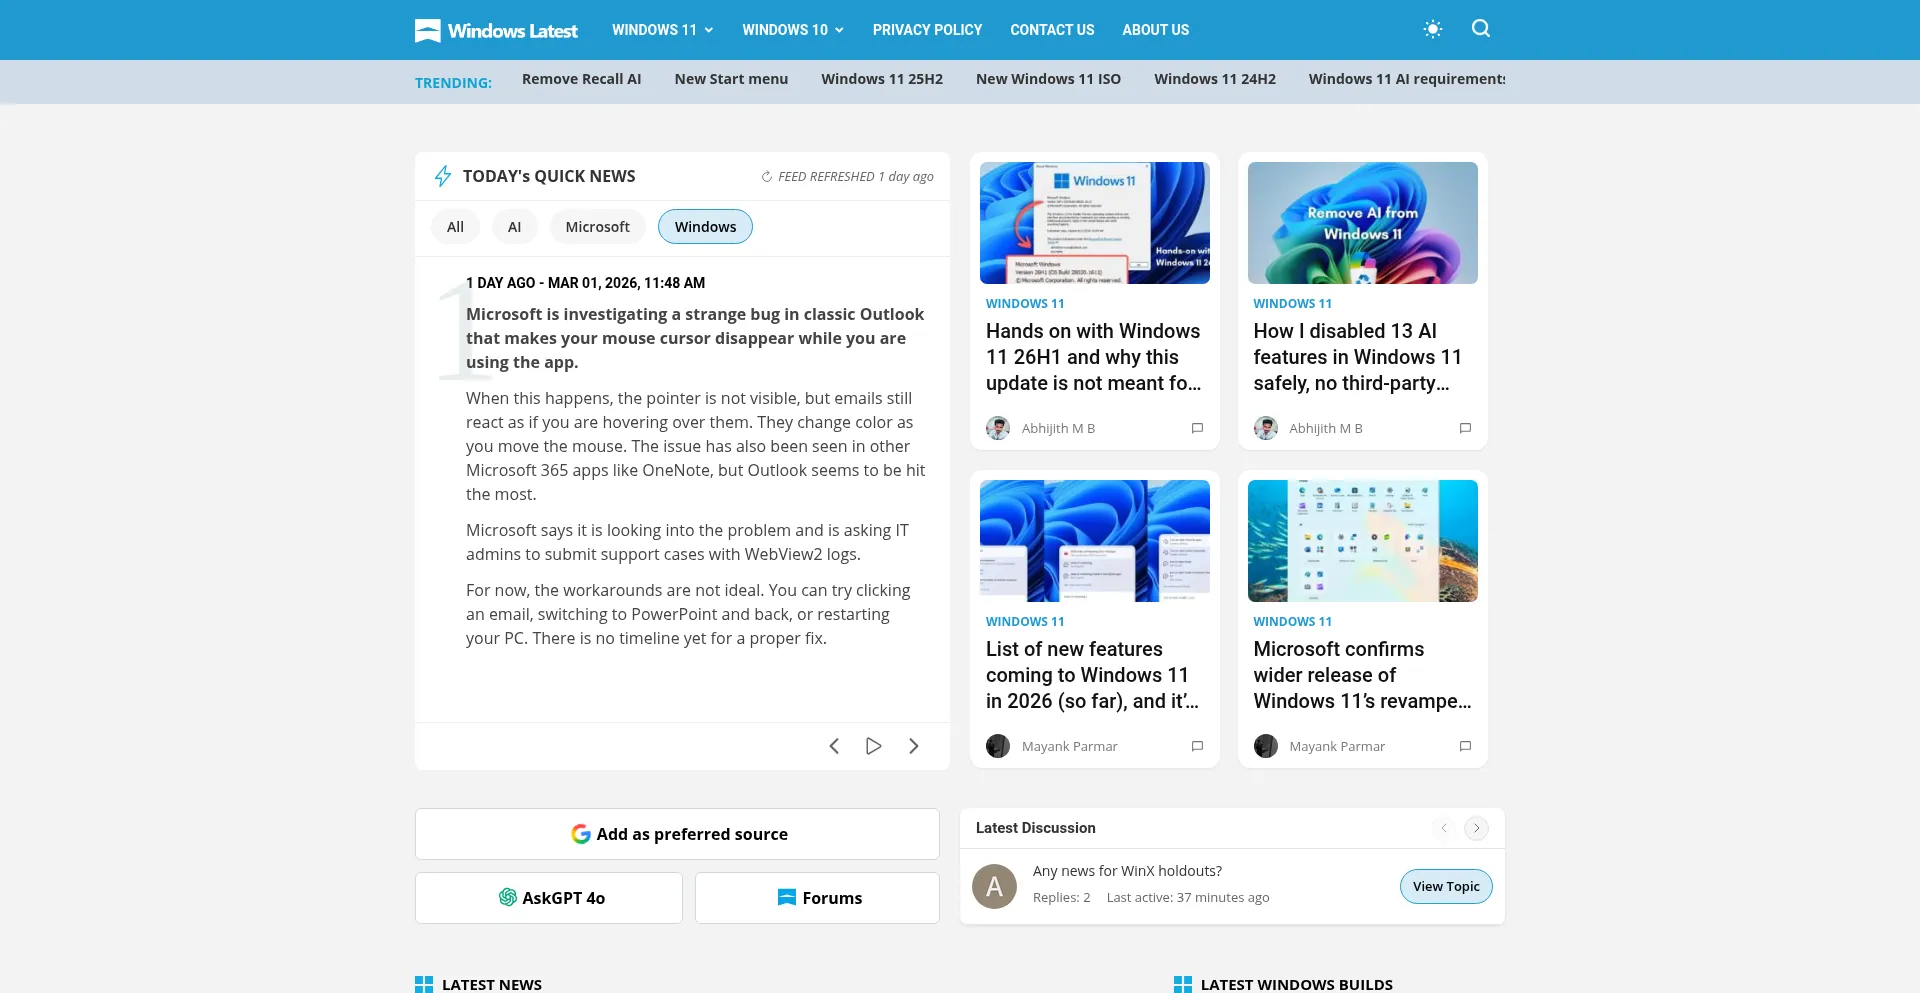The image size is (1920, 993).
Task: Open How I disabled 13 AI features headline
Action: (1358, 357)
